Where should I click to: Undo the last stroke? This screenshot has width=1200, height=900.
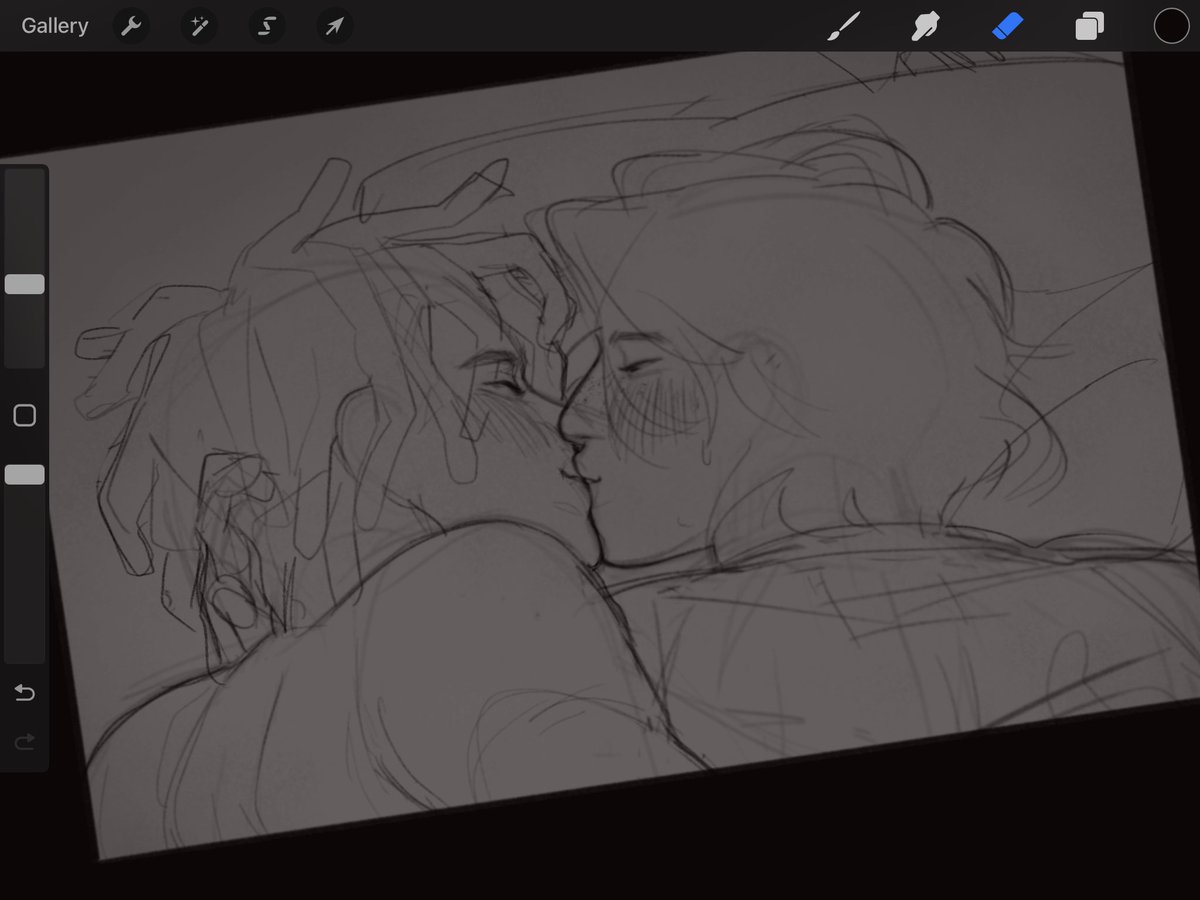point(24,693)
